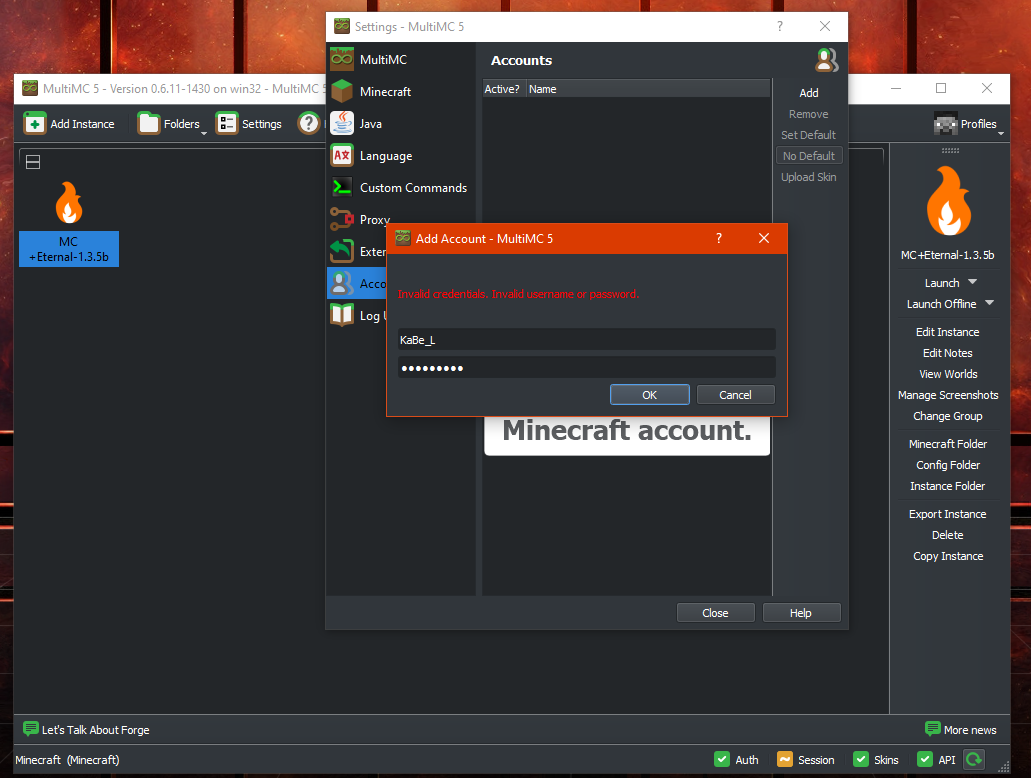This screenshot has width=1031, height=778.
Task: Click the KaBe_L username field
Action: [x=586, y=340]
